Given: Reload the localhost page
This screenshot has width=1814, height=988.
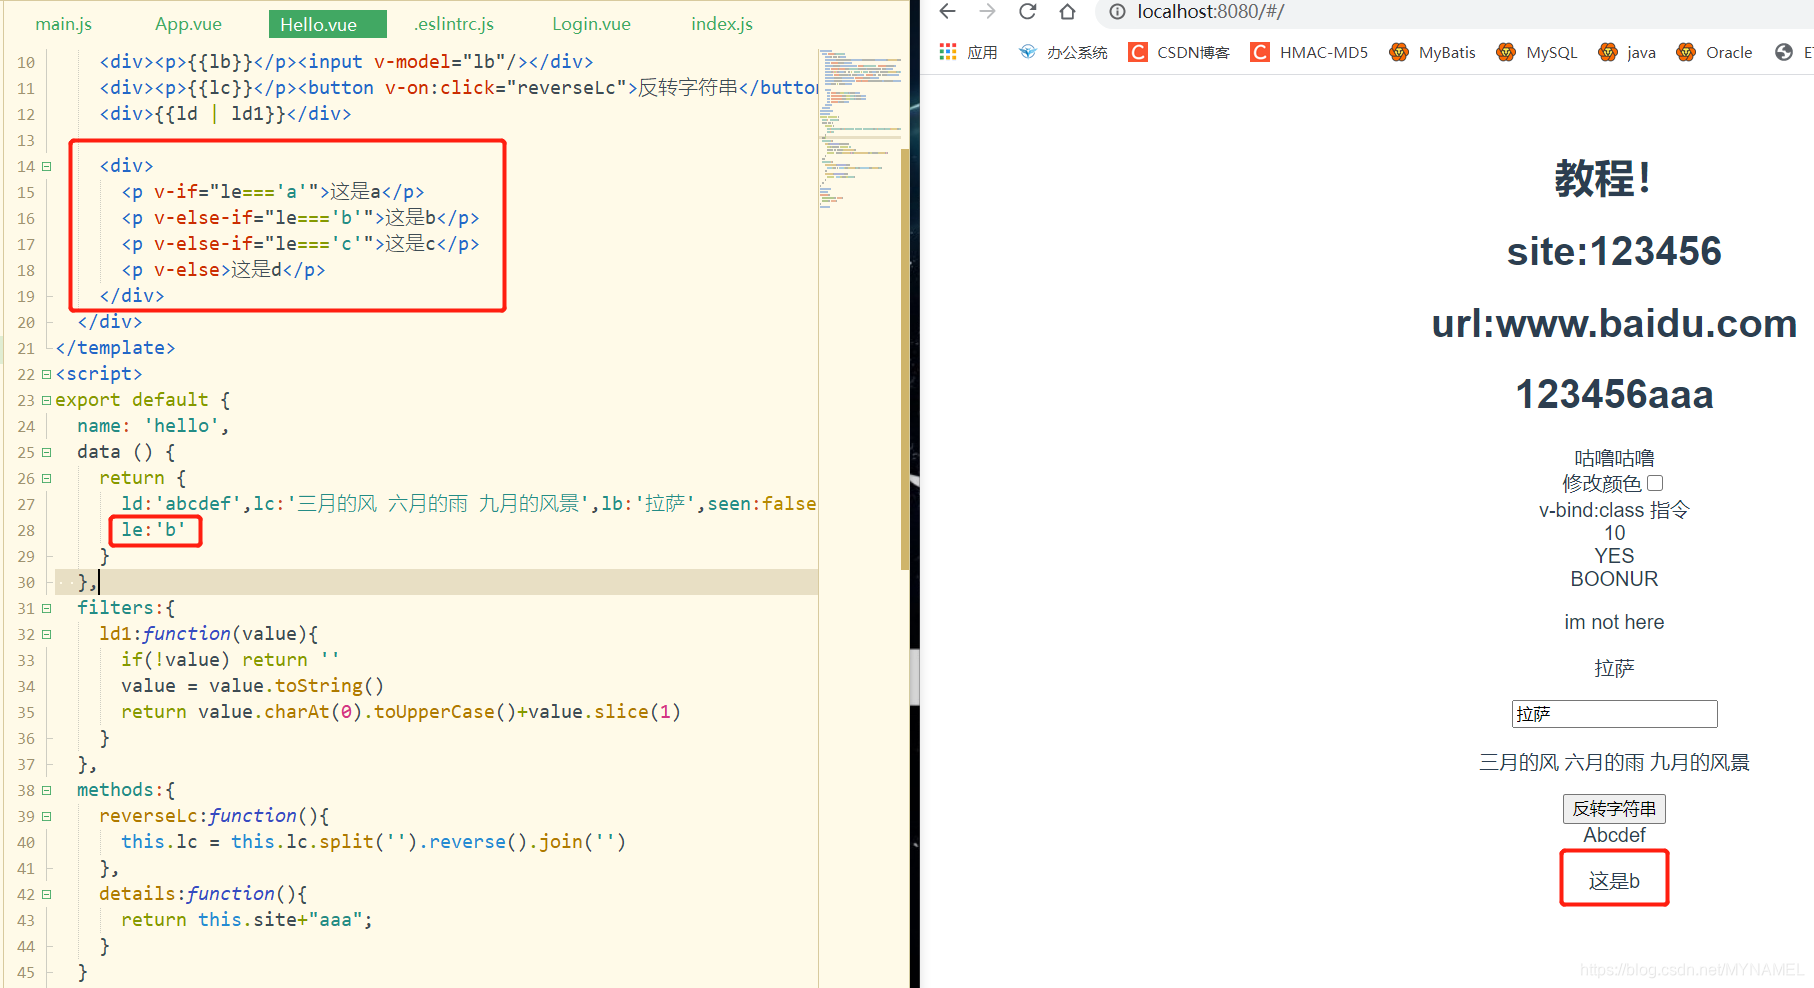Looking at the screenshot, I should (x=1027, y=12).
